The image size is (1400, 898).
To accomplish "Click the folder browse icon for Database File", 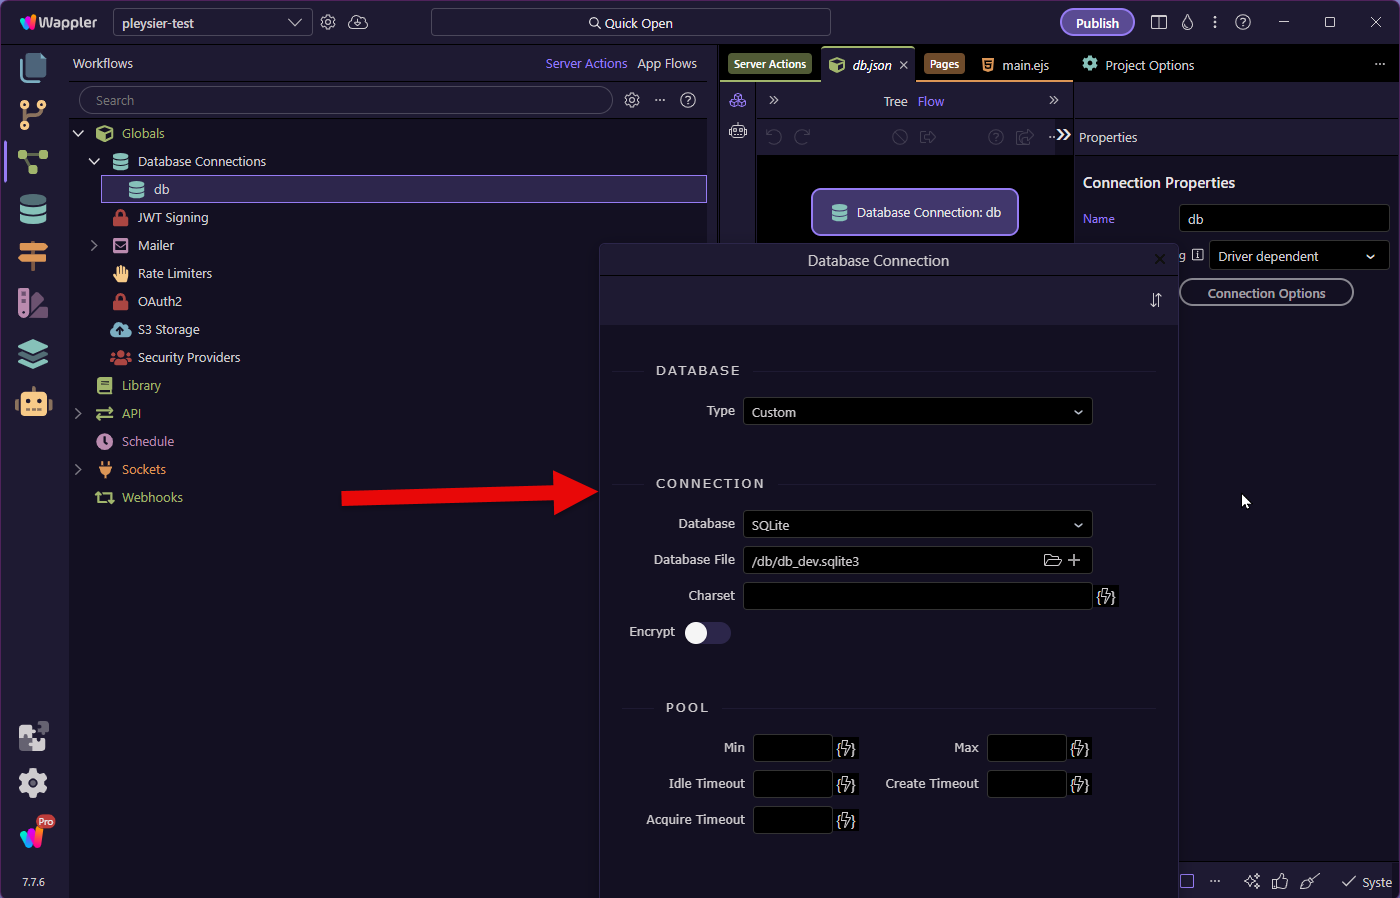I will pyautogui.click(x=1052, y=560).
